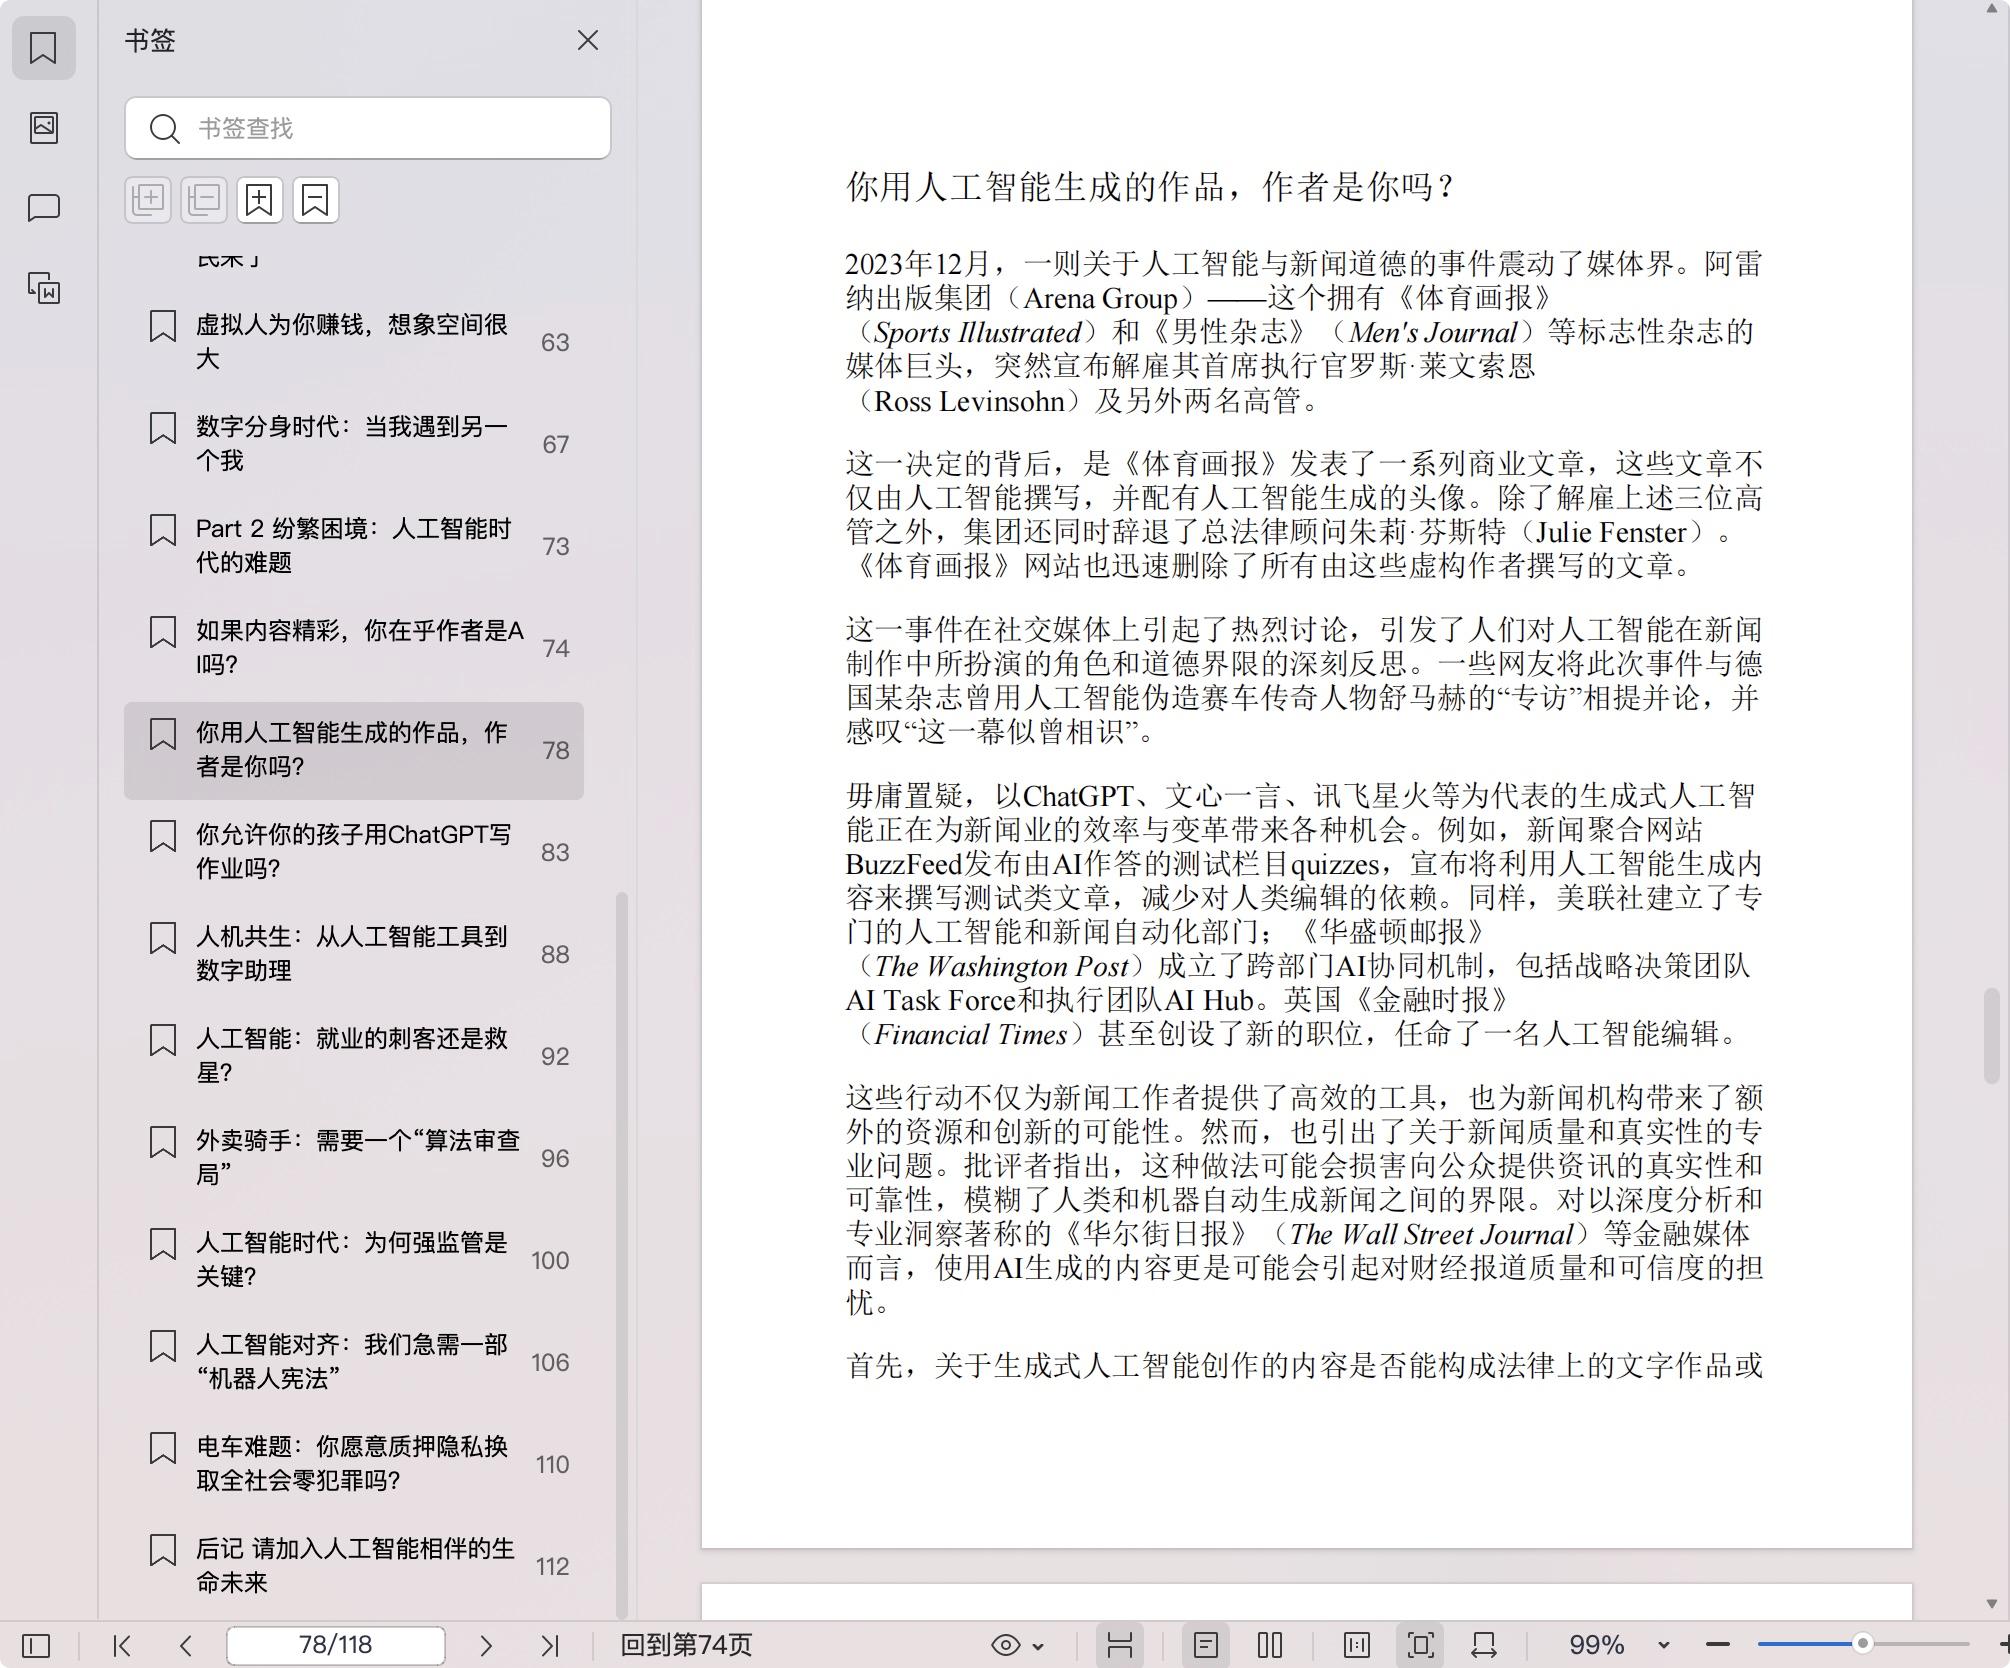
Task: Open bookmark 你允许你的孩子用ChatGPT写作业吗
Action: pos(354,852)
